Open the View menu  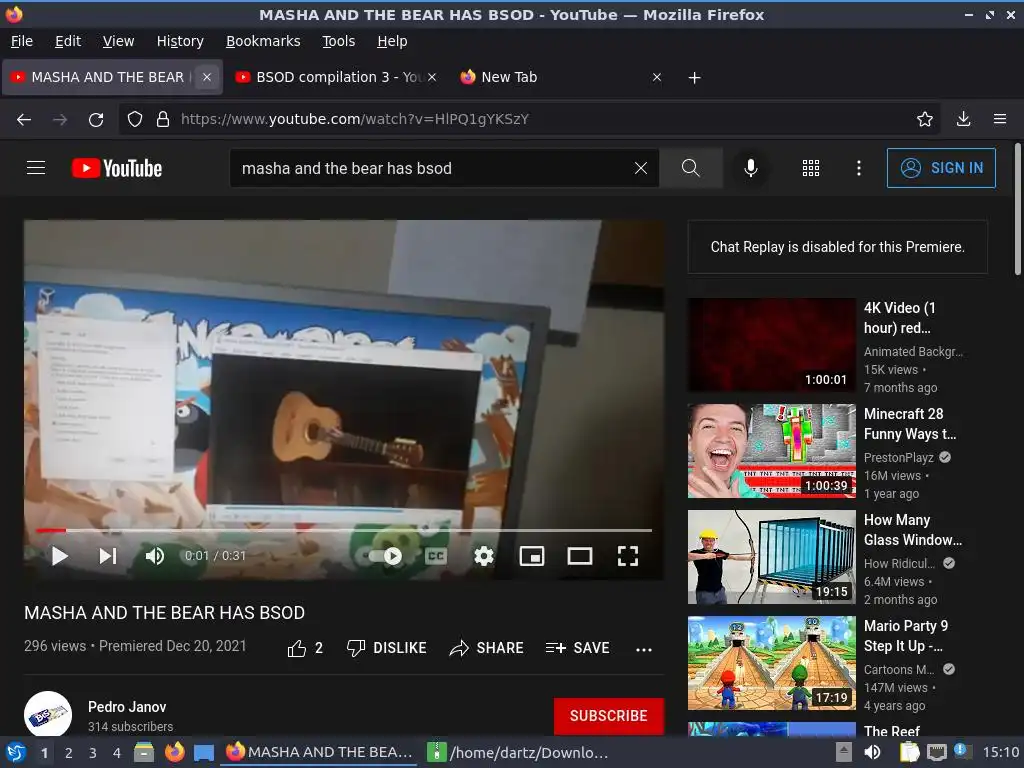(x=118, y=41)
